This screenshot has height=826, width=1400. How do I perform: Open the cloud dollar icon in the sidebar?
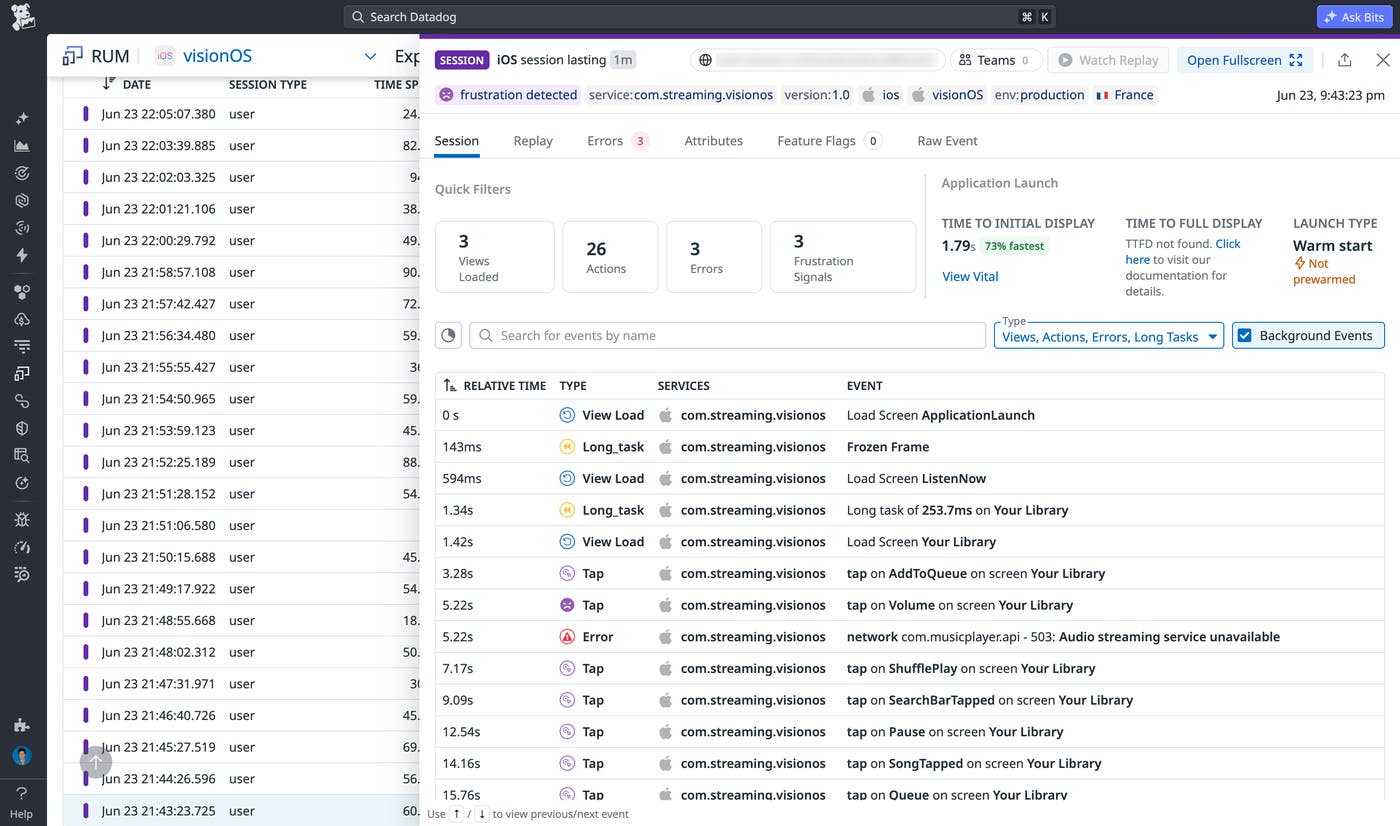point(22,319)
